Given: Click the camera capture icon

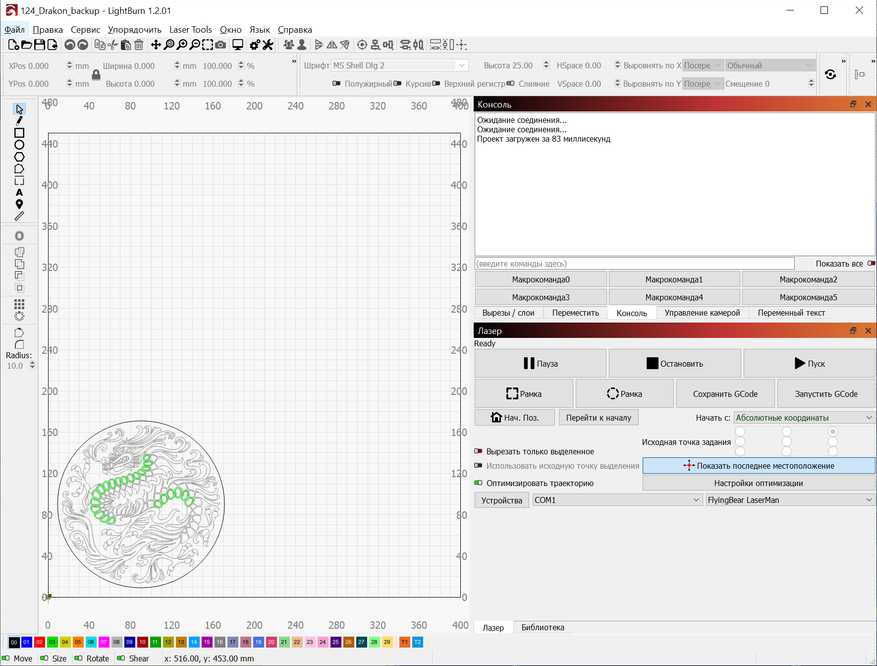Looking at the screenshot, I should (220, 45).
